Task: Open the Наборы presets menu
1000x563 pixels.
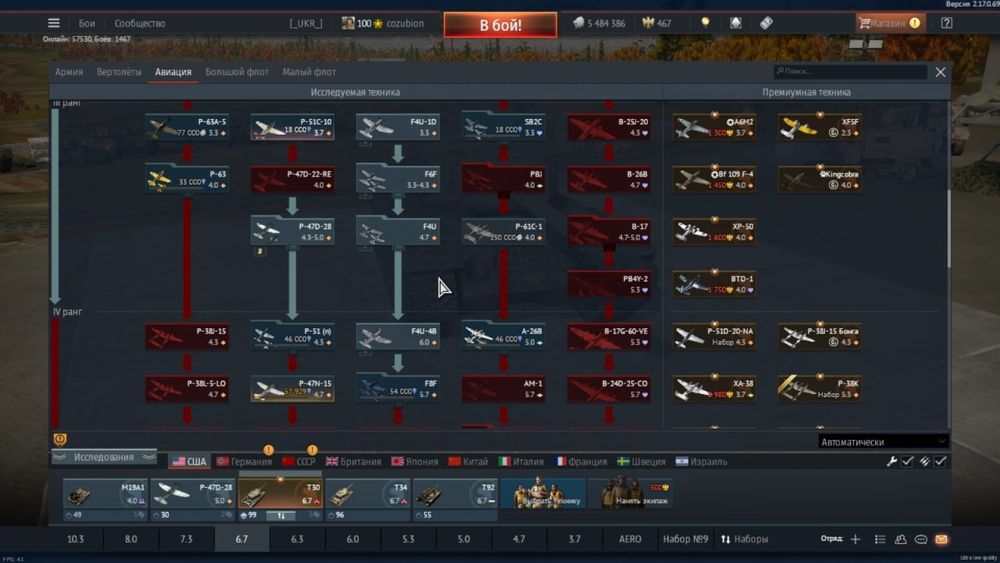Action: (x=744, y=539)
